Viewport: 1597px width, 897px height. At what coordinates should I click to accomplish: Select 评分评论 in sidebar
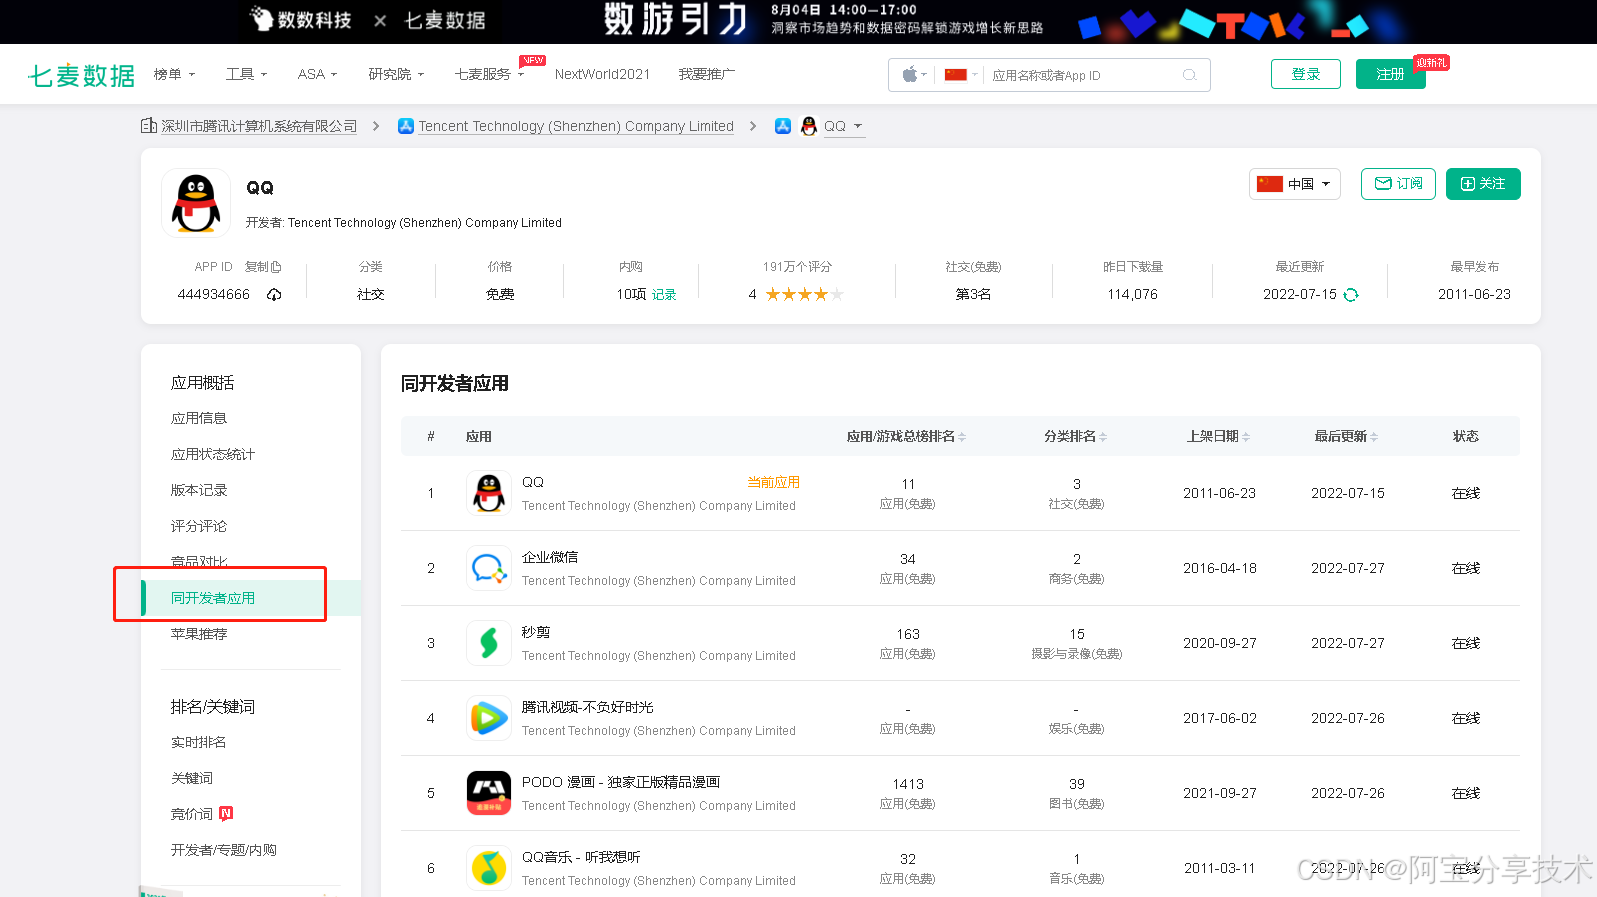pyautogui.click(x=199, y=526)
